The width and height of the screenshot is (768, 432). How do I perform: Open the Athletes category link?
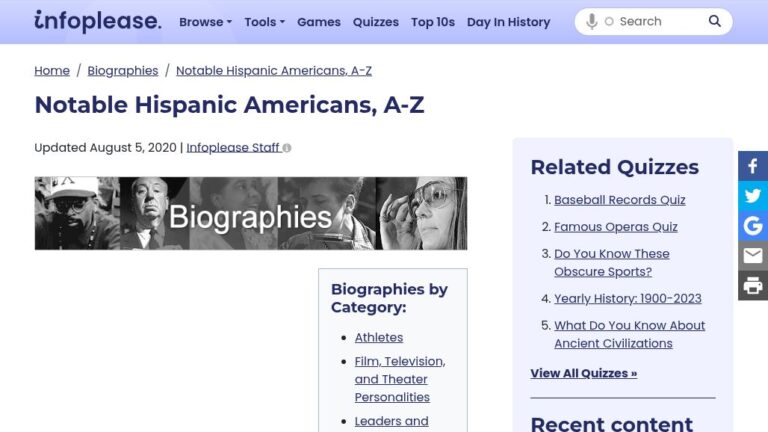click(379, 337)
